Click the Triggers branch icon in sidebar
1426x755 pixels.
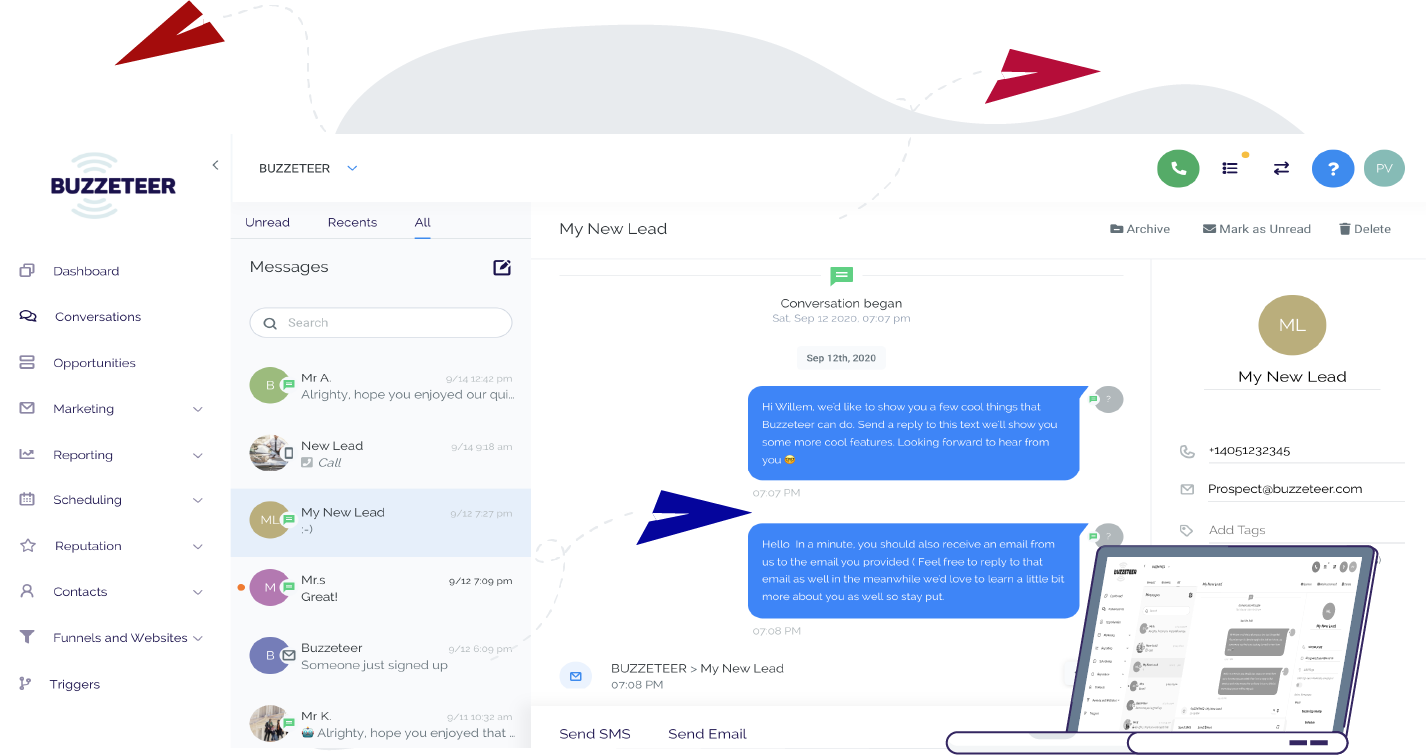click(26, 684)
